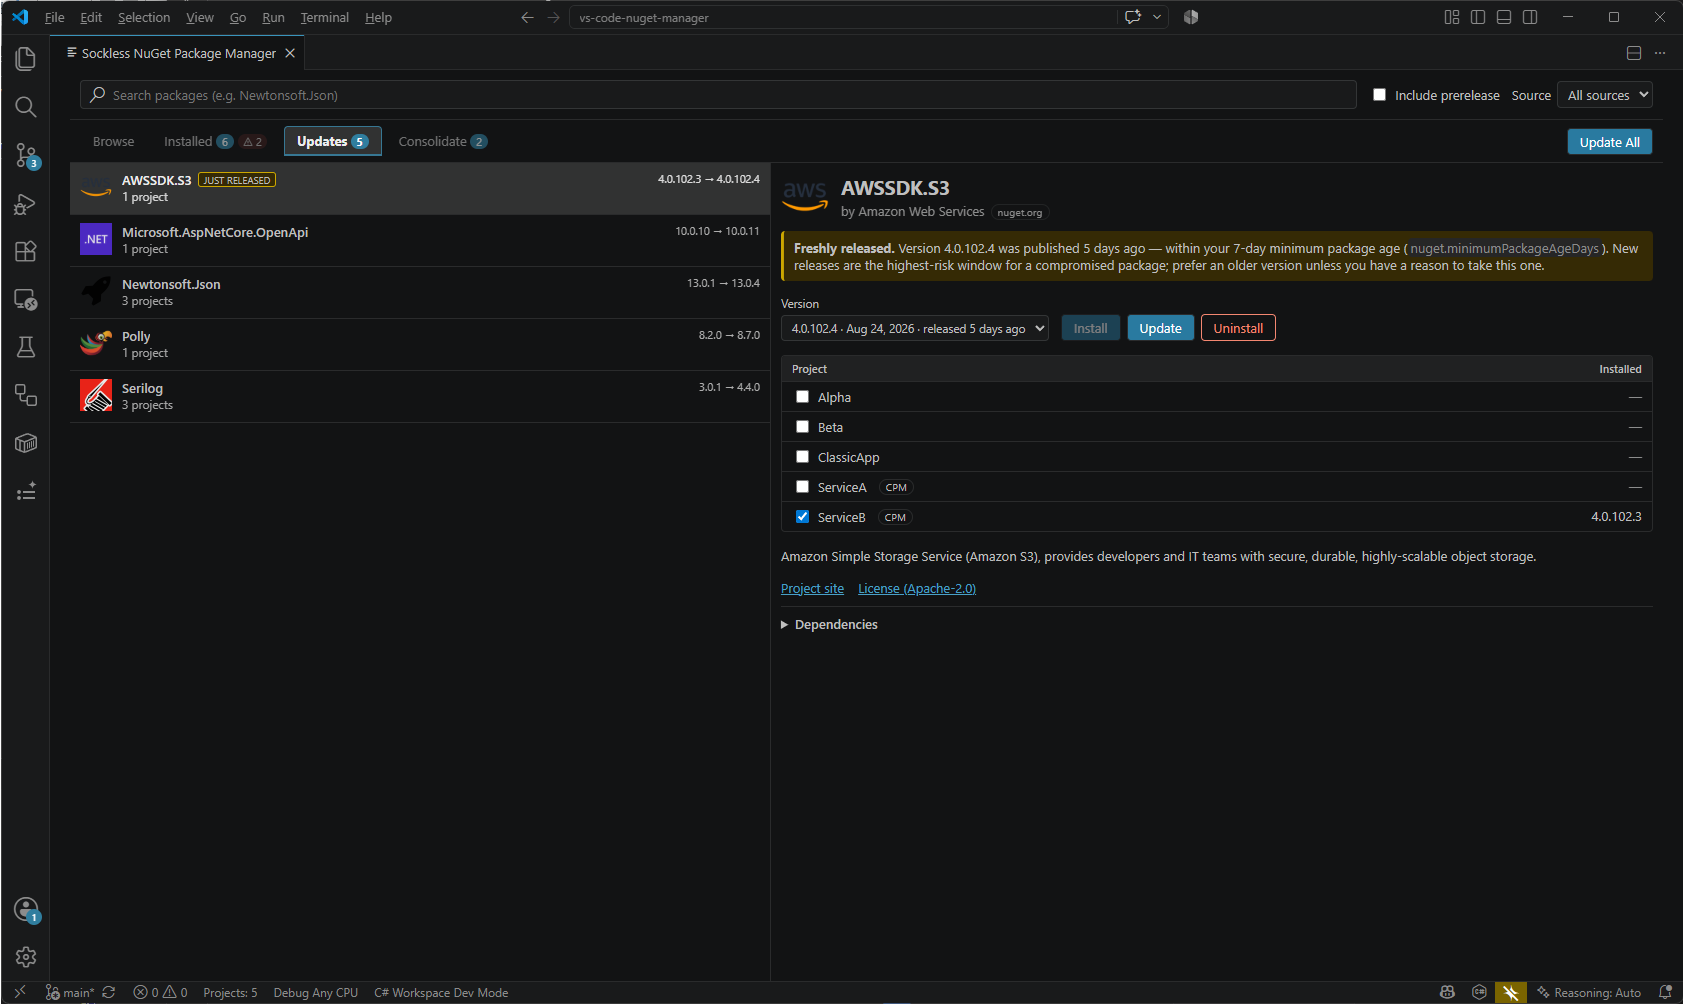
Task: Open the Search view in activity bar
Action: [x=26, y=107]
